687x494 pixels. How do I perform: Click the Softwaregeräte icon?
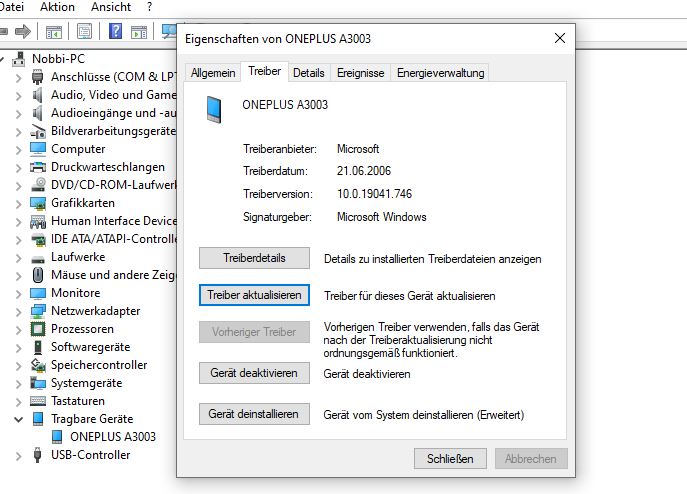(38, 347)
